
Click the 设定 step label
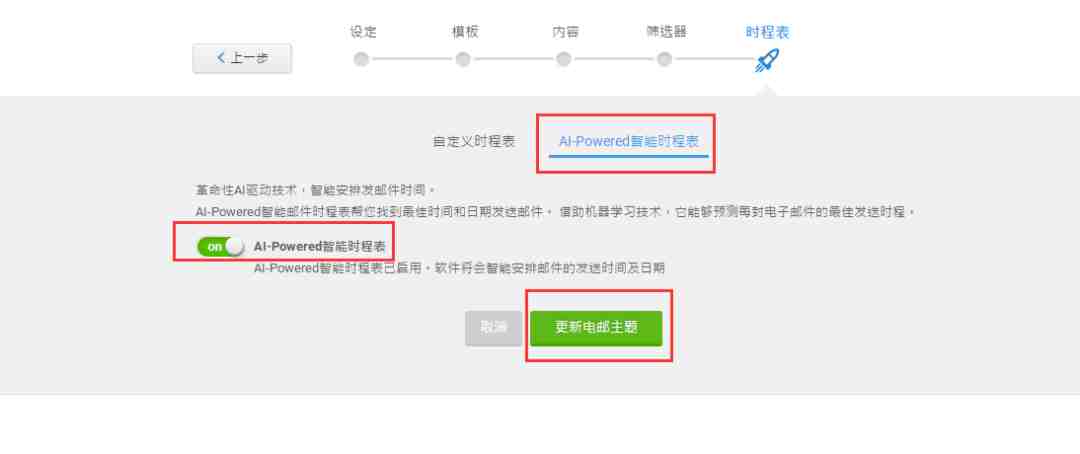click(x=363, y=32)
